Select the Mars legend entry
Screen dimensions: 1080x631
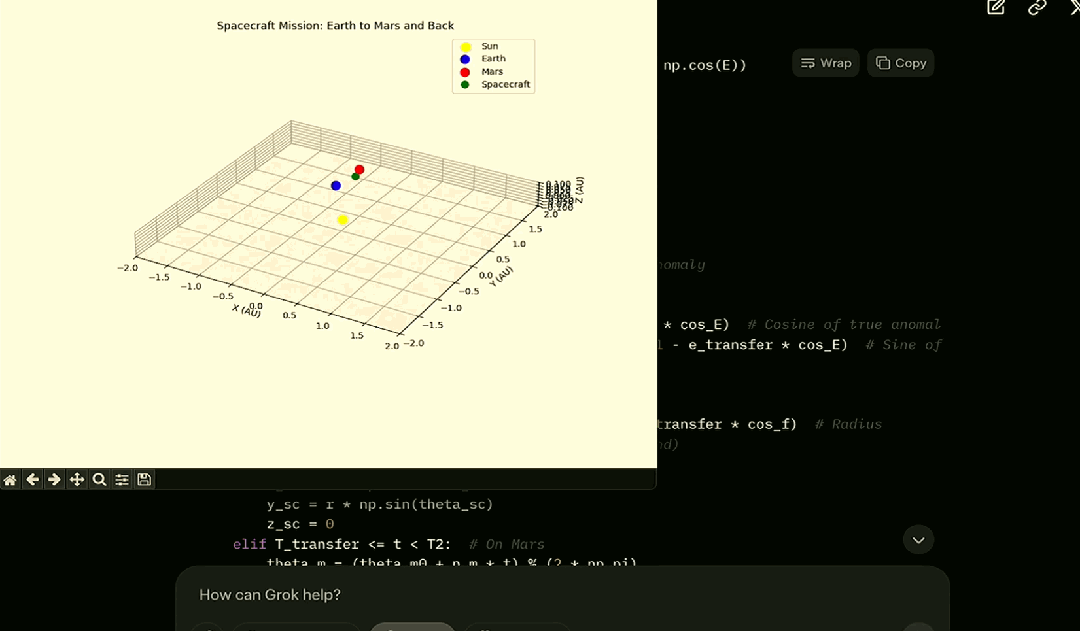coord(482,72)
